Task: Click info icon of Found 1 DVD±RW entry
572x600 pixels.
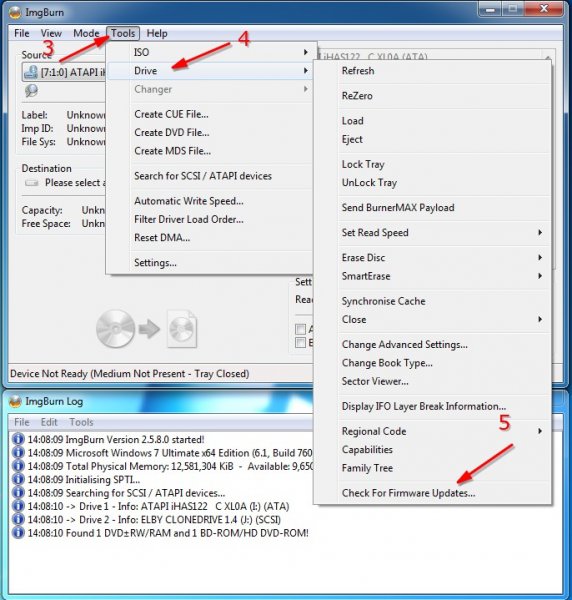Action: pyautogui.click(x=18, y=533)
